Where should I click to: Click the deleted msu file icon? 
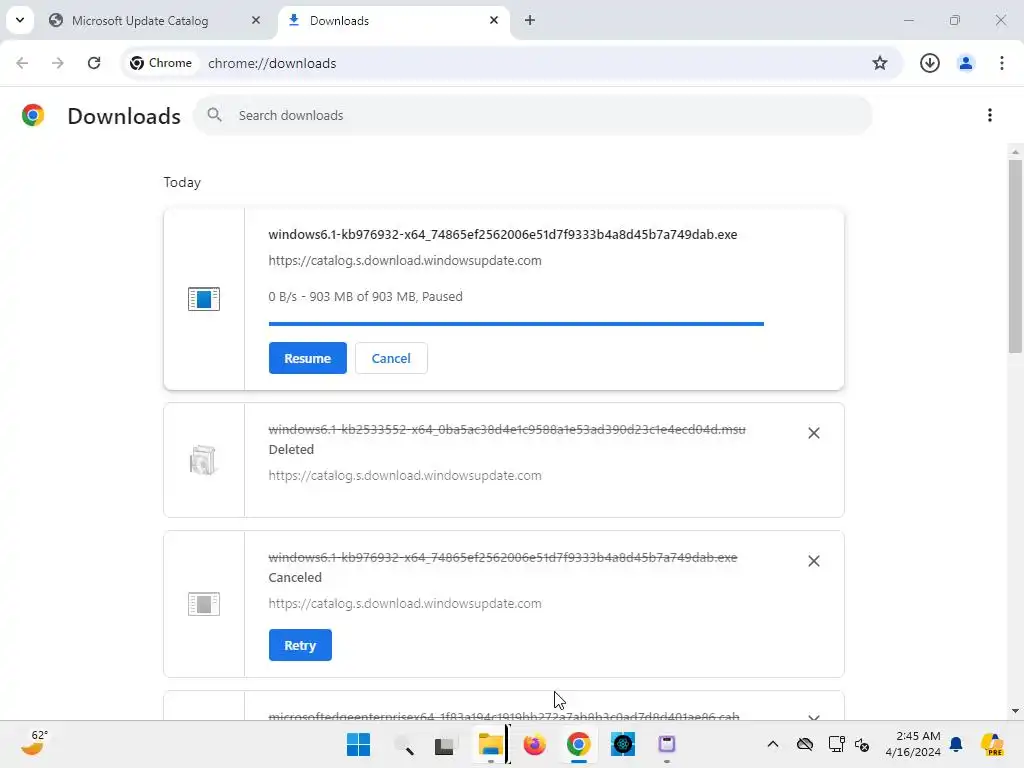203,460
